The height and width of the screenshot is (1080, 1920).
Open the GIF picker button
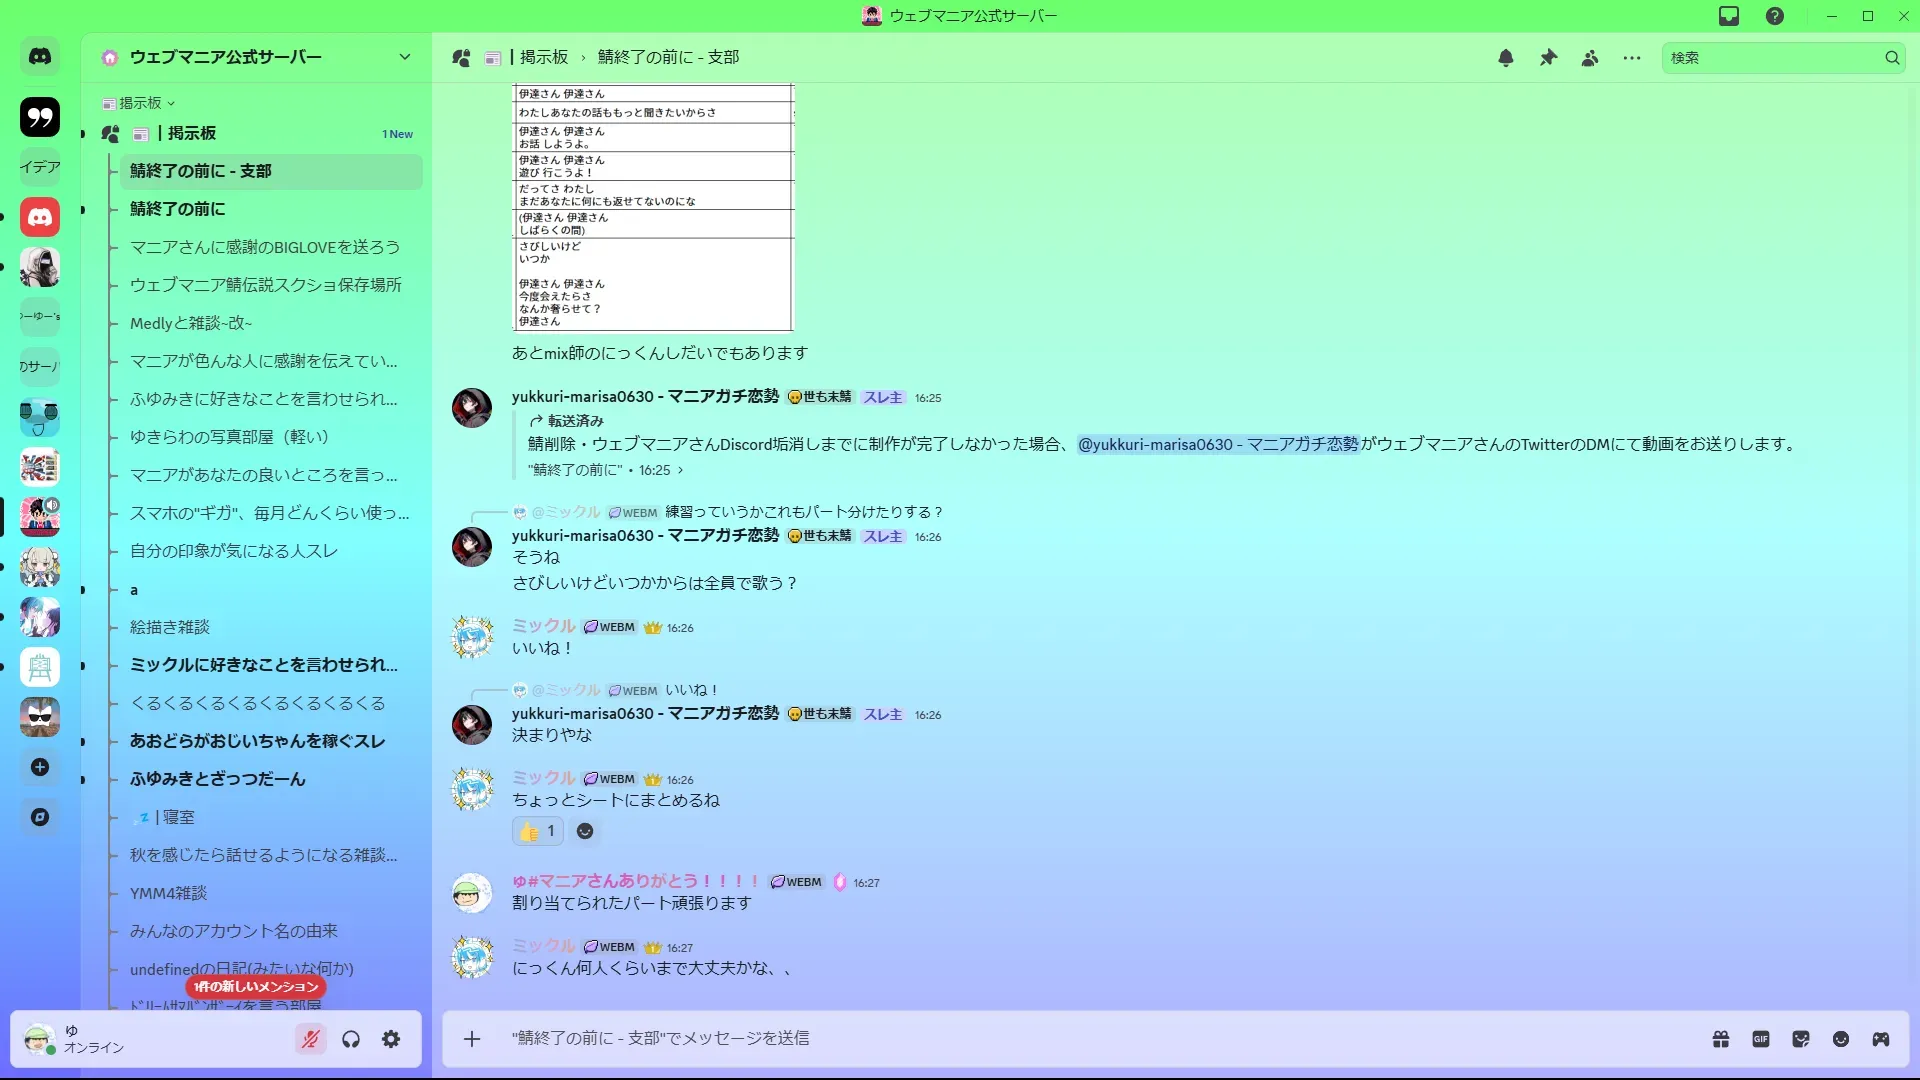pos(1761,1039)
